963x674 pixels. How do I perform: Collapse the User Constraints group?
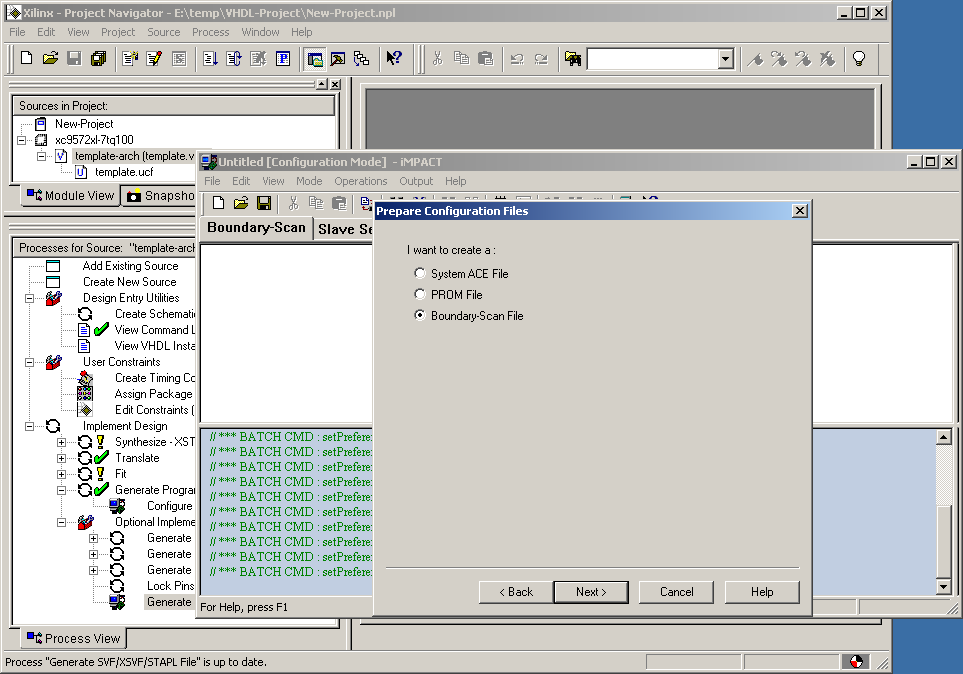click(29, 362)
